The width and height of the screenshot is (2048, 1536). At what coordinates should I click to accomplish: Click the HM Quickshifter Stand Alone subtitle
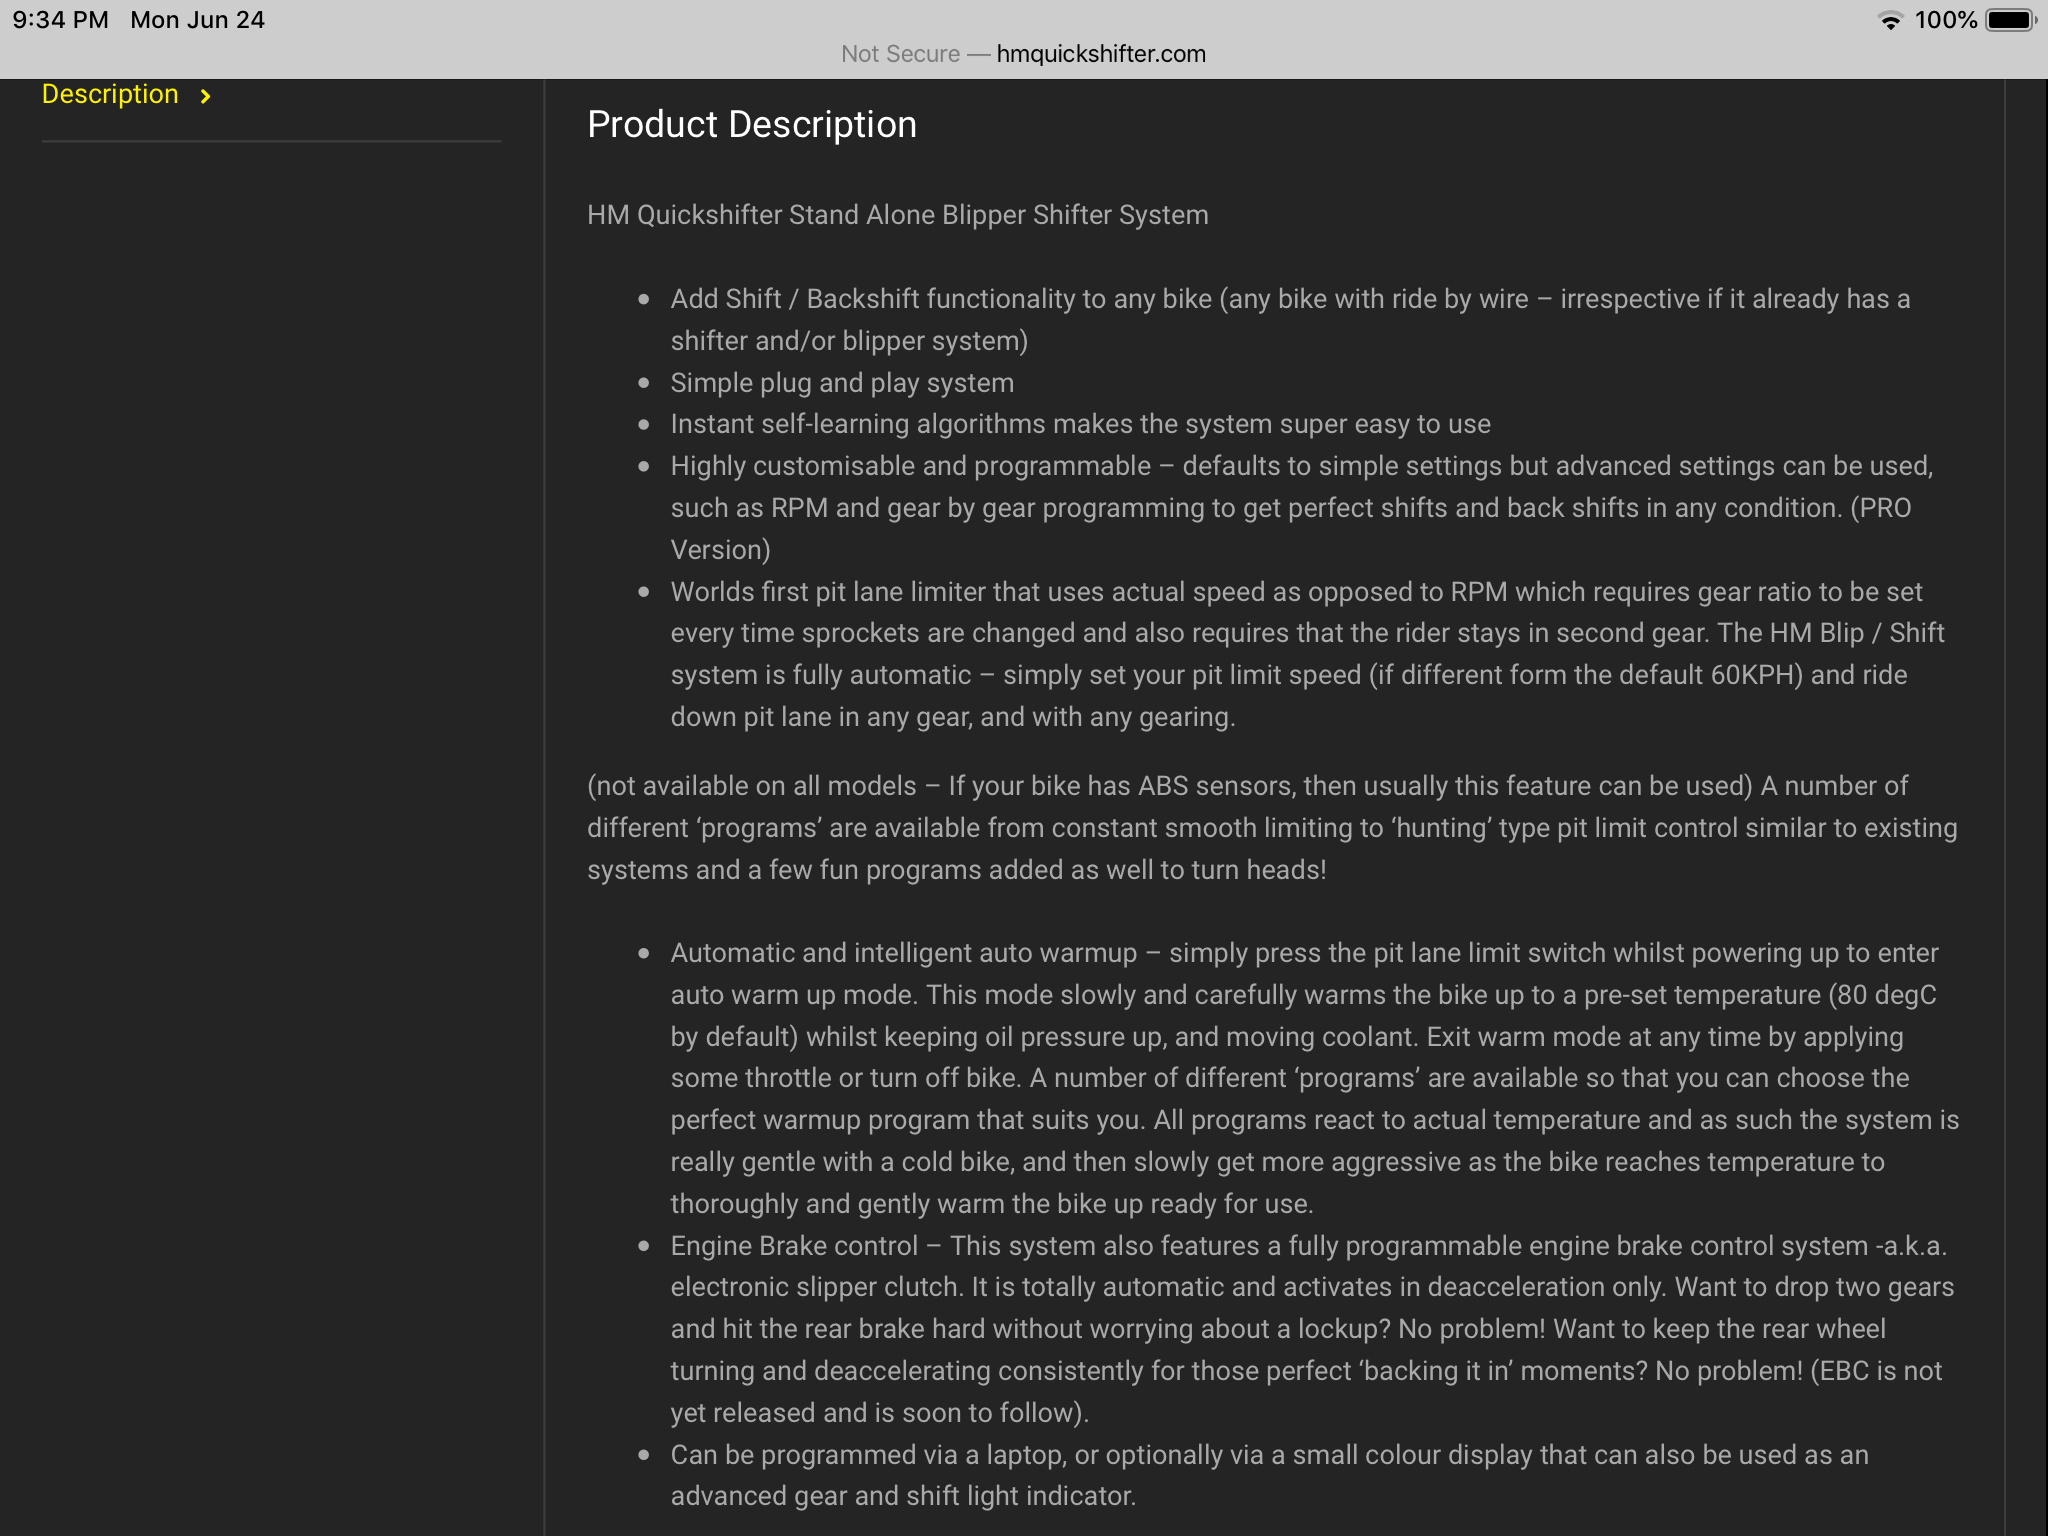(897, 215)
